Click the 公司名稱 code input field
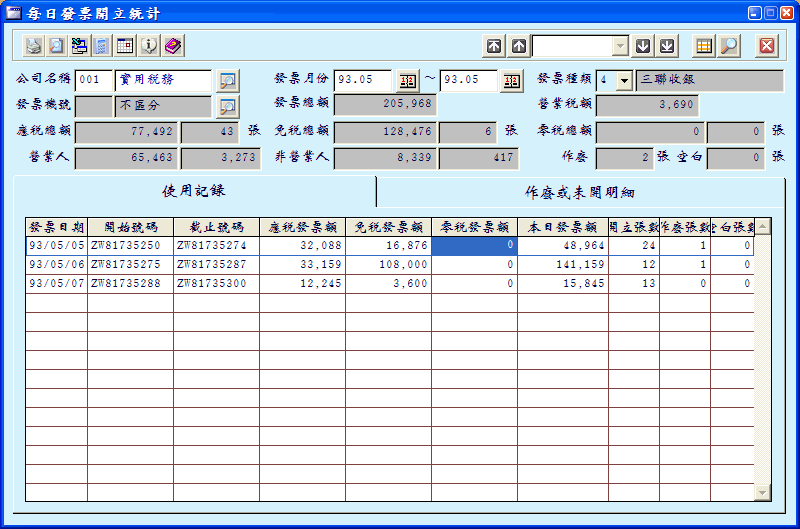The height and width of the screenshot is (529, 800). [94, 80]
